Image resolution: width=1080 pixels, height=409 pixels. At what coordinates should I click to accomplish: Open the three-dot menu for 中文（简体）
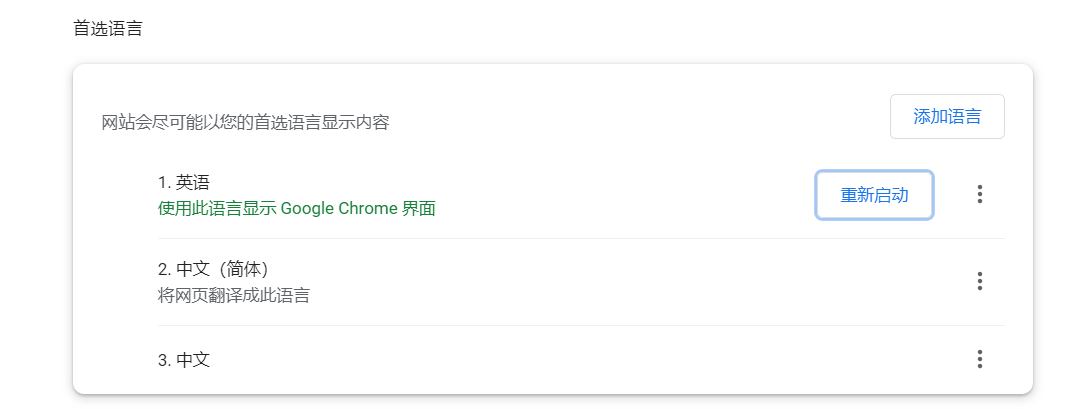click(x=979, y=281)
